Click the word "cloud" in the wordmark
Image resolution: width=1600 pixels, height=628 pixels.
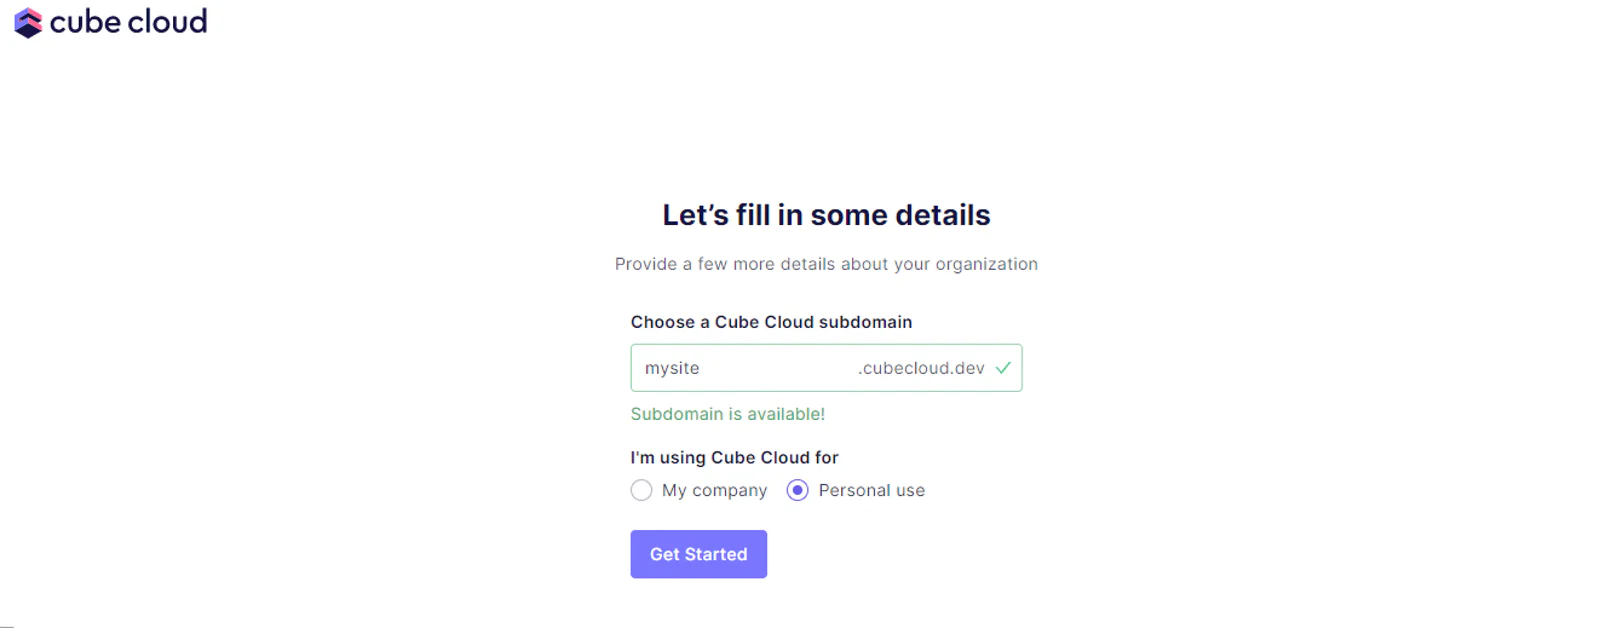[168, 21]
